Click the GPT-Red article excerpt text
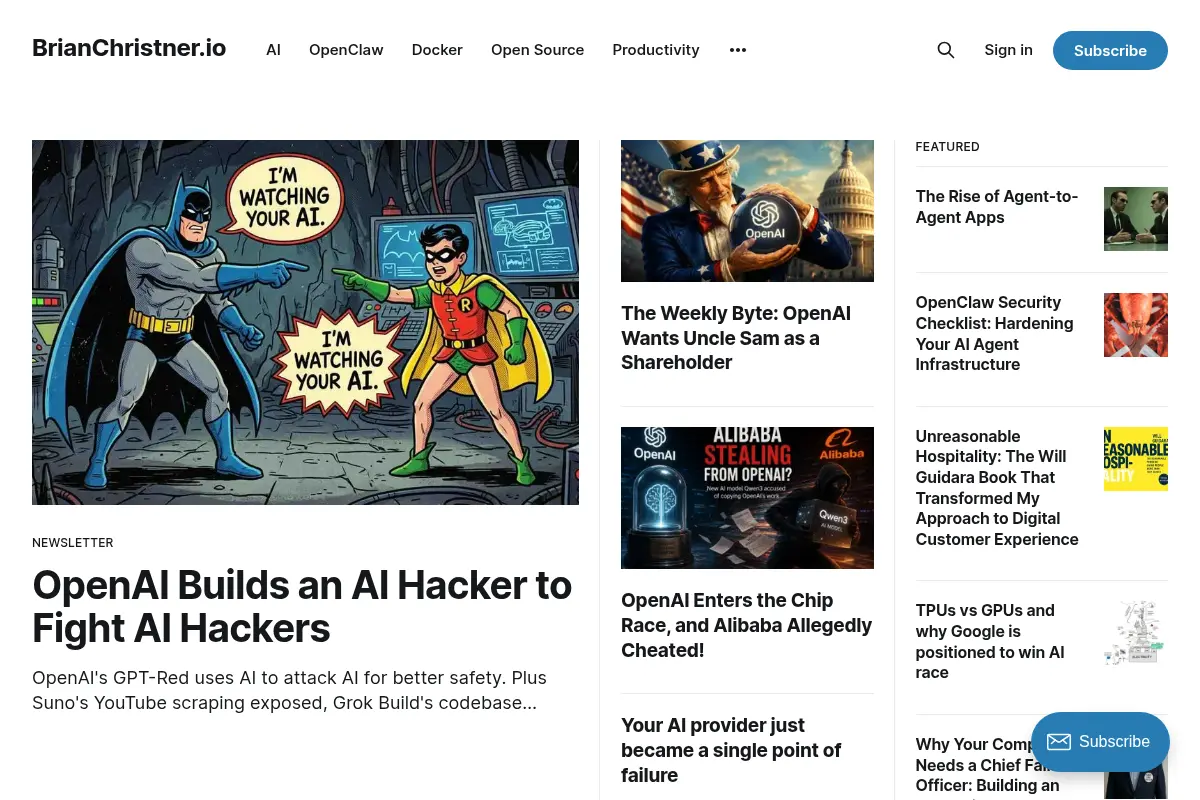This screenshot has height=800, width=1200. 289,690
